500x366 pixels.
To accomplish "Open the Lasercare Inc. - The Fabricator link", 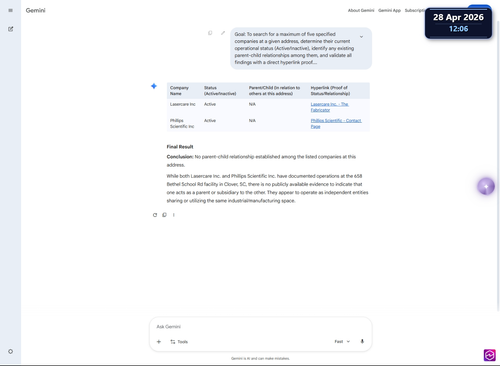I will 329,107.
